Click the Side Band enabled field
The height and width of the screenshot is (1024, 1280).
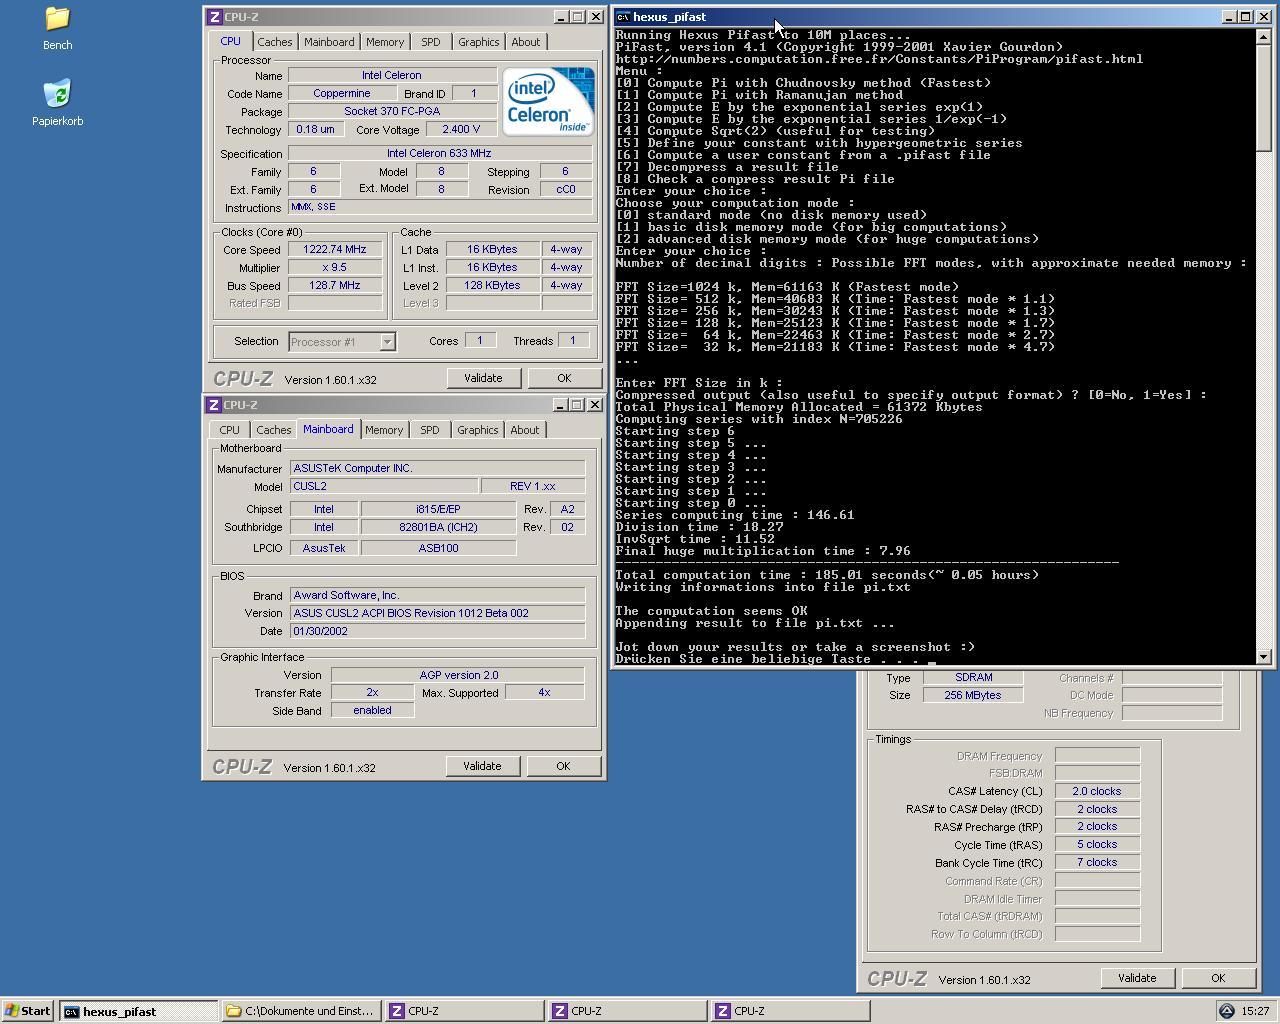372,710
